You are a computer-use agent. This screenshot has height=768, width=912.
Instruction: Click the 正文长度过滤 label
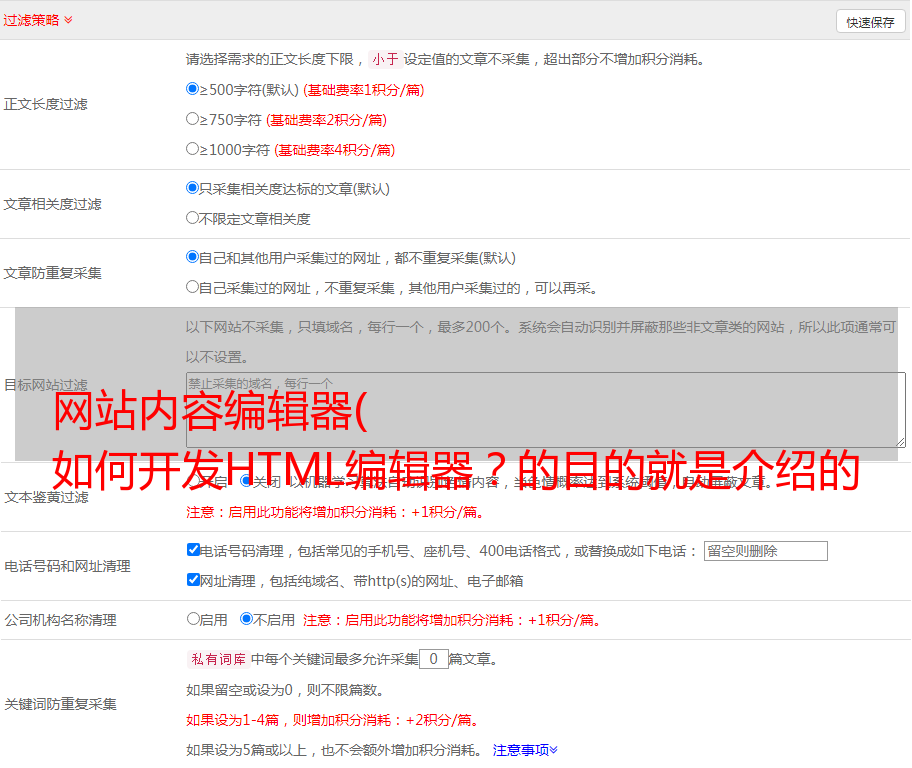coord(45,104)
